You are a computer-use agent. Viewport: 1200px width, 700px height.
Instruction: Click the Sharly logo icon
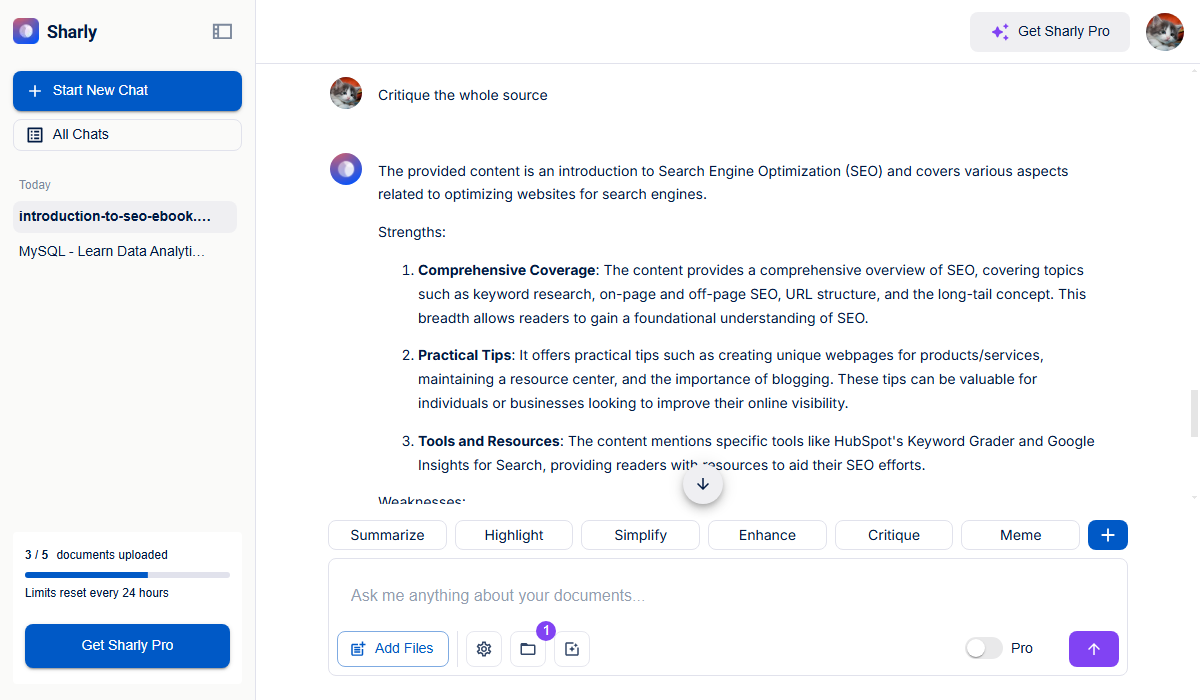tap(26, 31)
